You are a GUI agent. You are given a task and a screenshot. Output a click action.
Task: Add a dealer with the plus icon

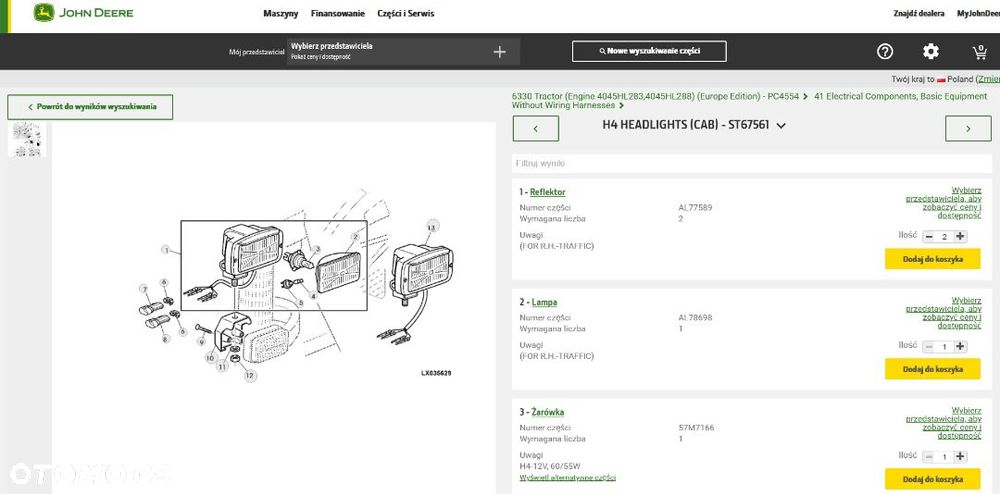(500, 52)
